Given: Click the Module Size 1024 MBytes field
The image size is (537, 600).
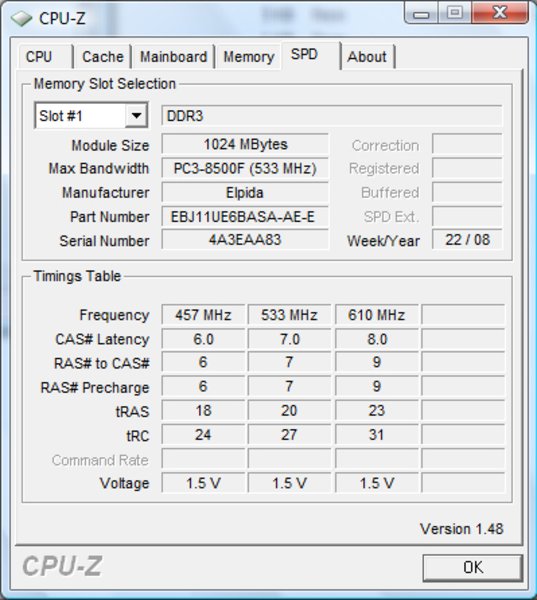Looking at the screenshot, I should 245,144.
